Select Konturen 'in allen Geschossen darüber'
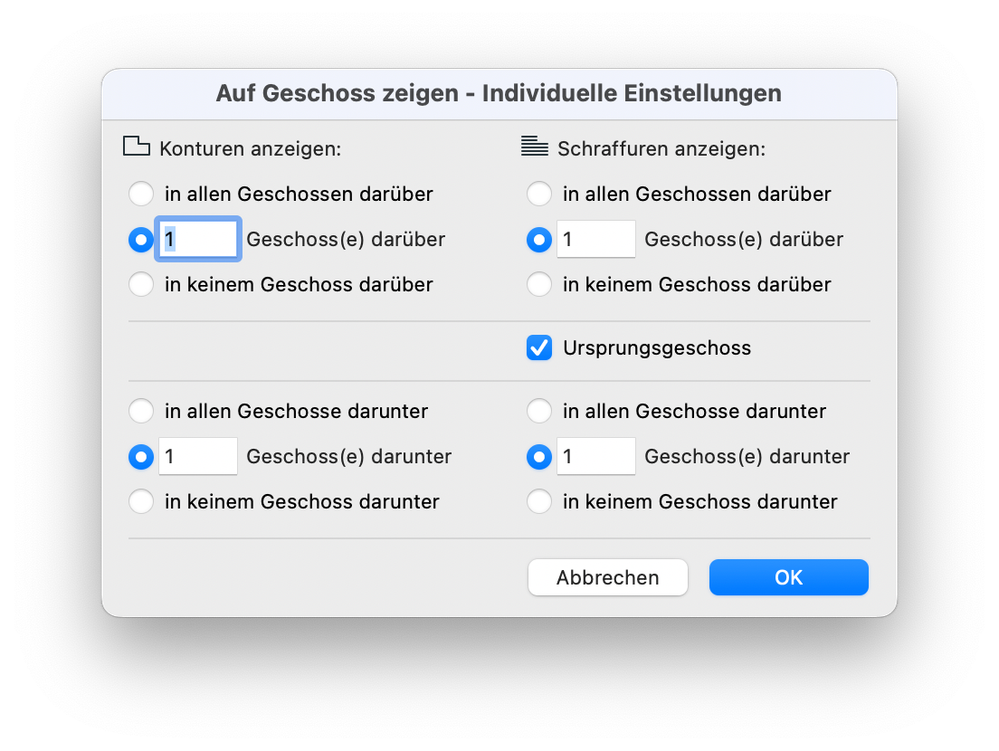This screenshot has height=751, width=999. pos(141,194)
